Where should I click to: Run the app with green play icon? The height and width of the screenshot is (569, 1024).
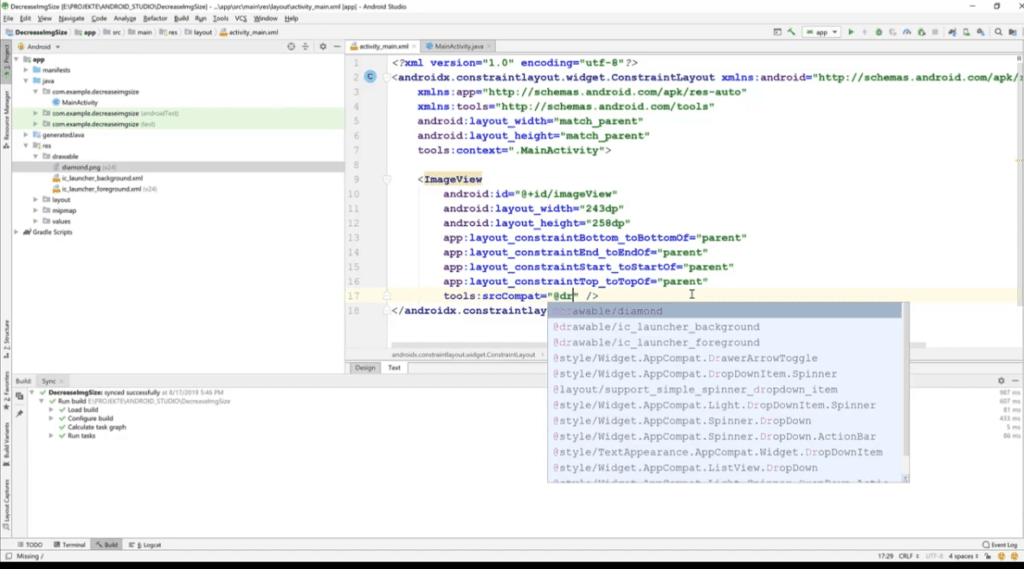(851, 32)
